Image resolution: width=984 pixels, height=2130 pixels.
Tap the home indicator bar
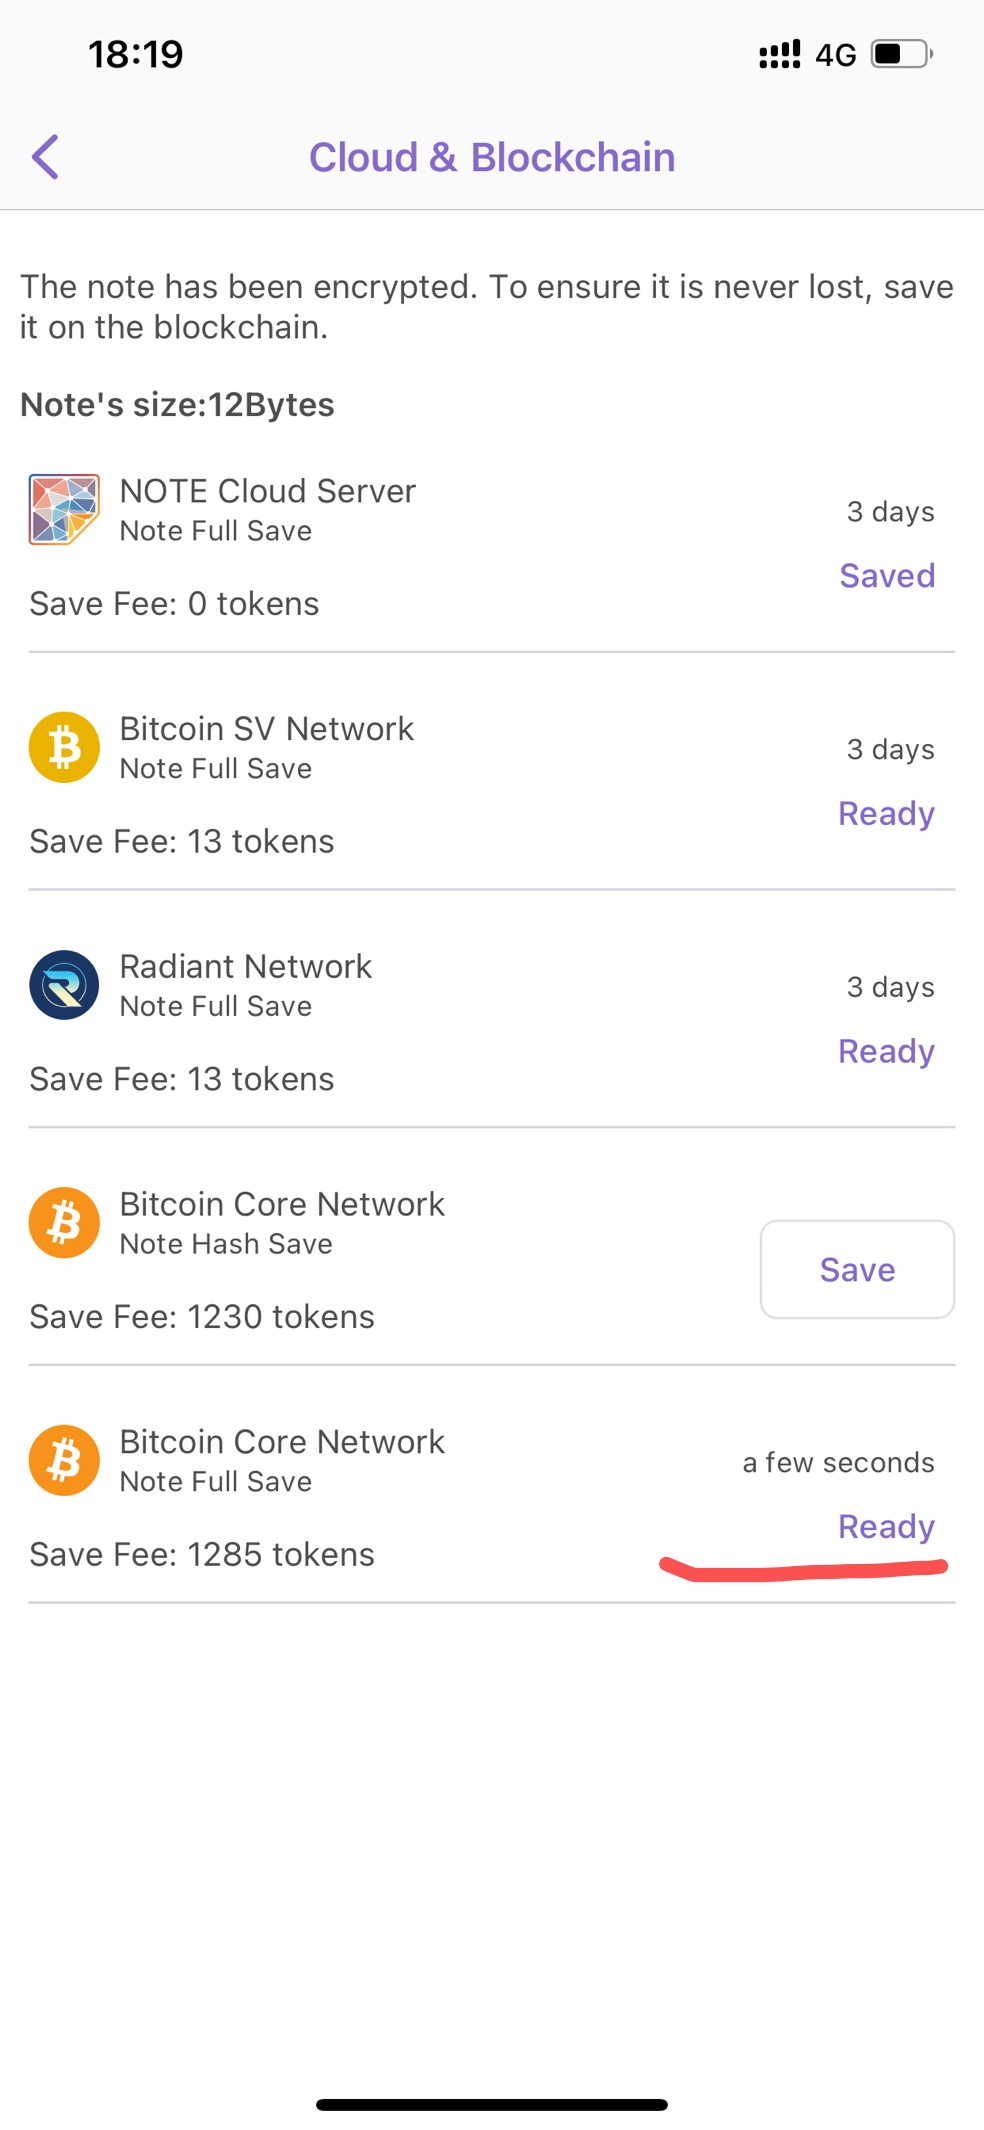tap(492, 2105)
